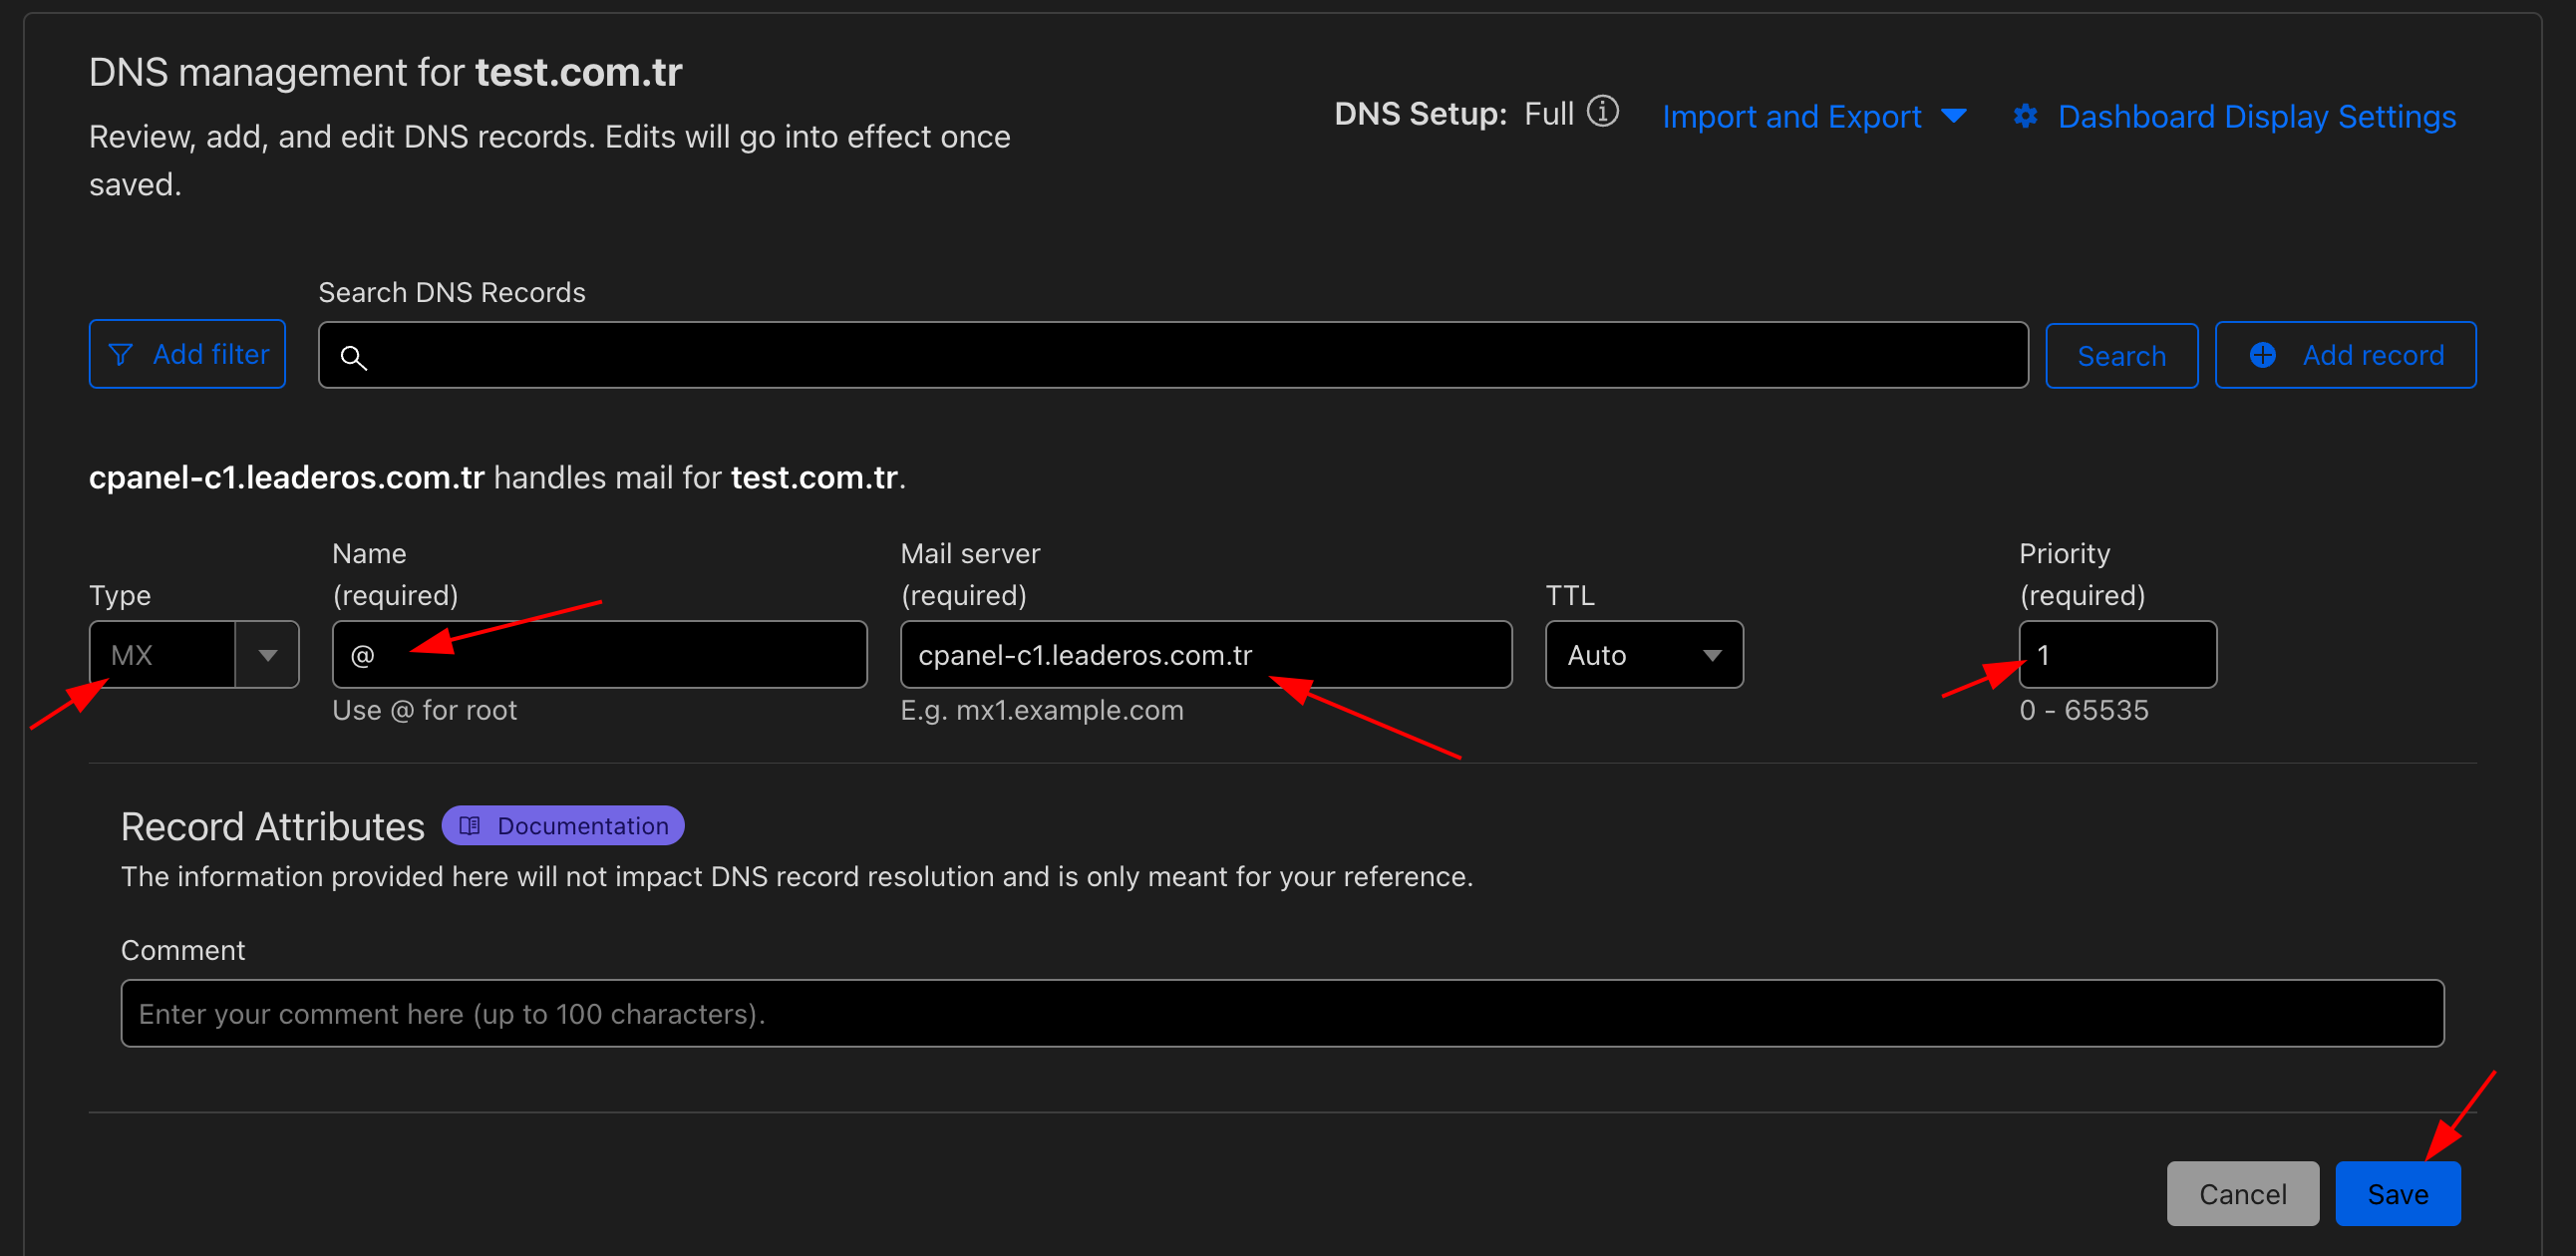Click the magnifier icon in search field

click(353, 357)
